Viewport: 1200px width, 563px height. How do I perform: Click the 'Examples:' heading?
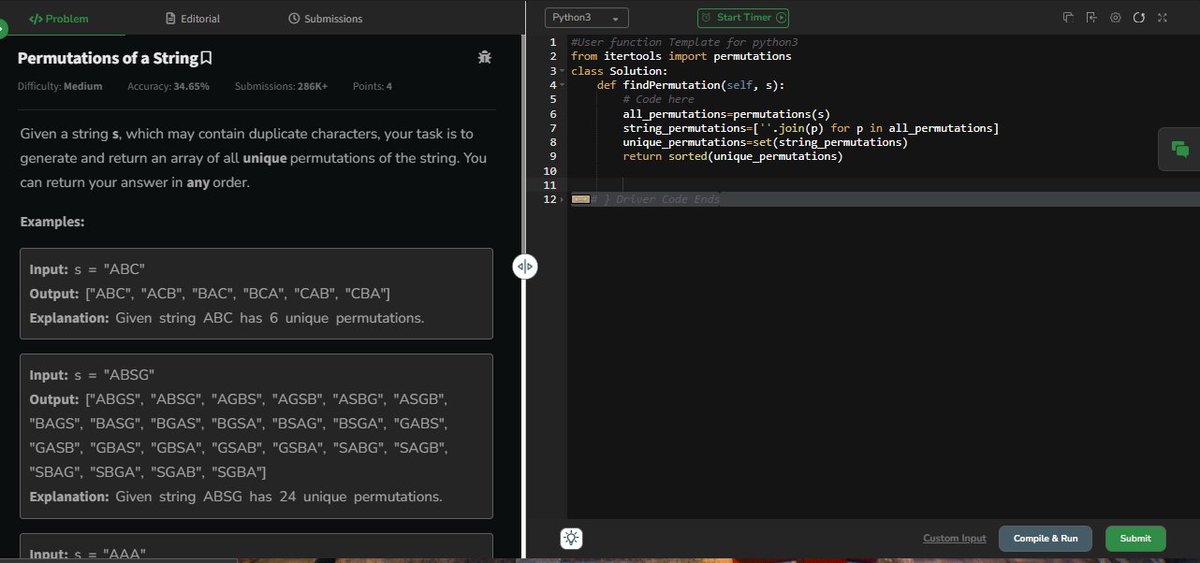[52, 221]
